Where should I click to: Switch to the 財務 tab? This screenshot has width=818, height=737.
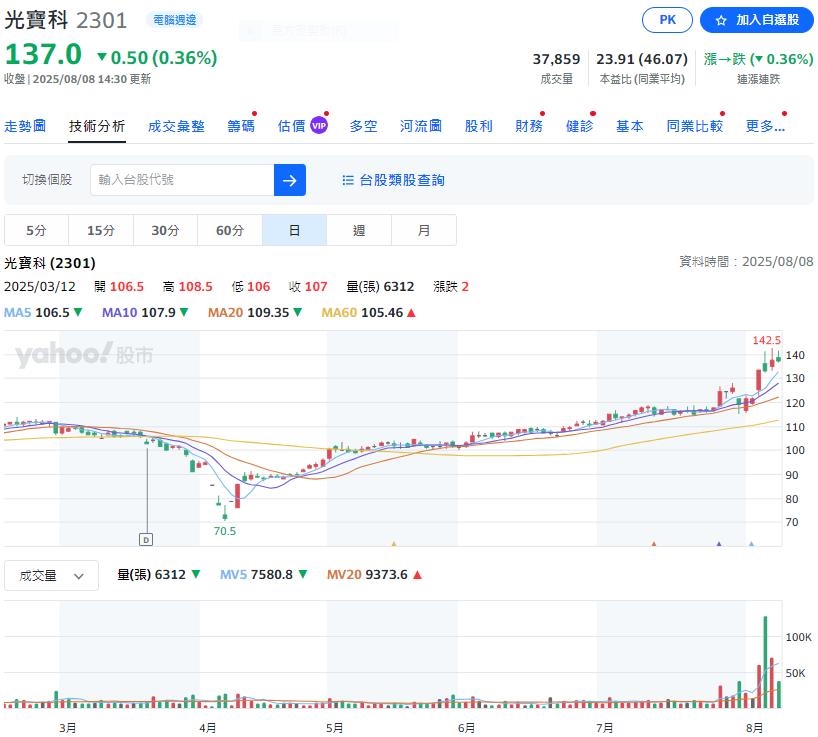(x=529, y=126)
